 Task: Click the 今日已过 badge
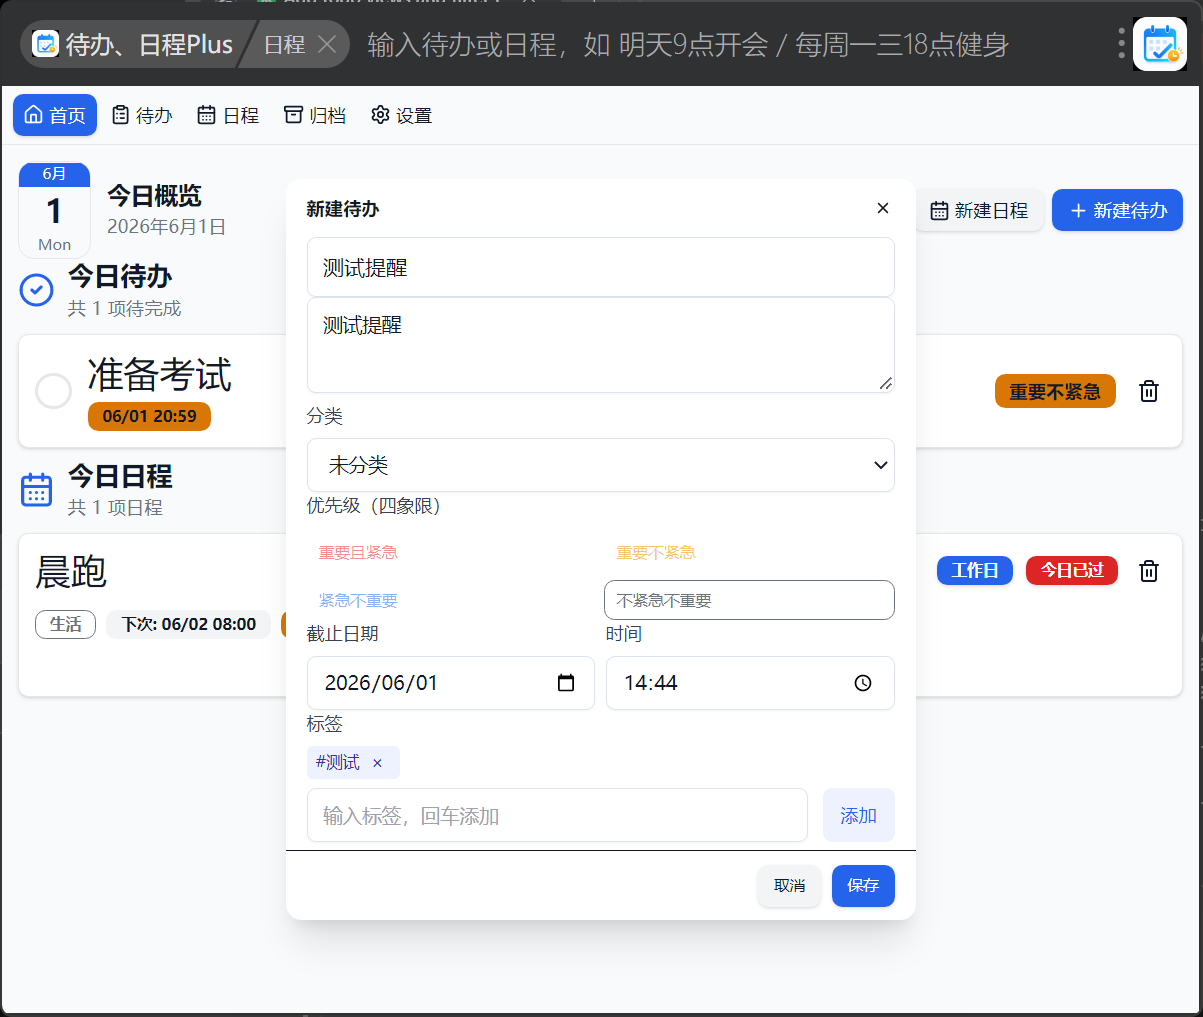coord(1072,570)
